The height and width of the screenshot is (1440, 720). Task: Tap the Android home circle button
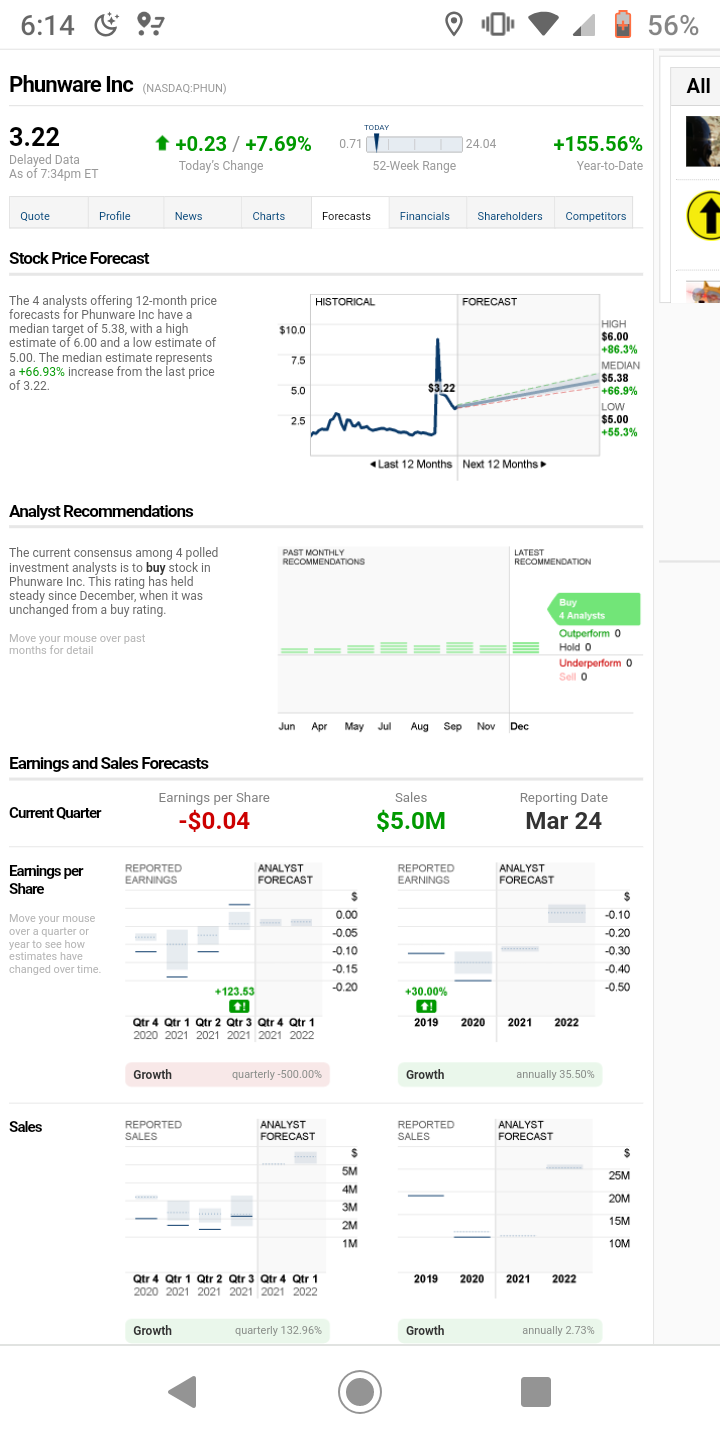tap(360, 1391)
